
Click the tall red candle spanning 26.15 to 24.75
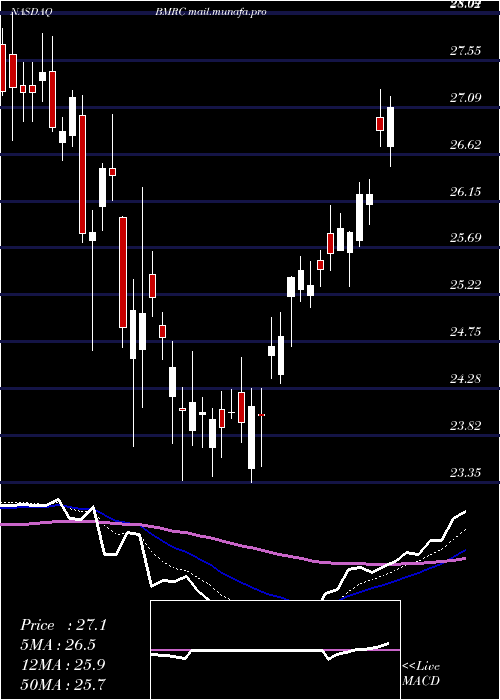point(123,272)
